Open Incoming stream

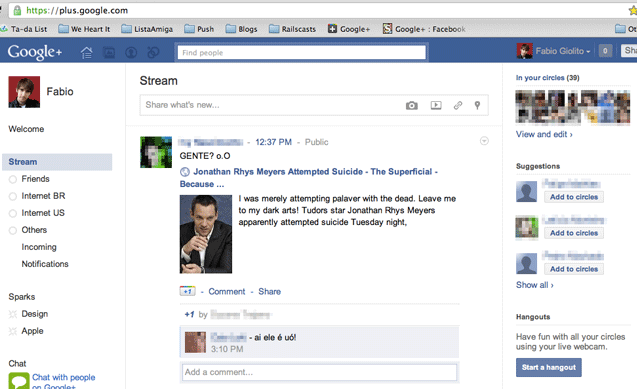tap(39, 247)
